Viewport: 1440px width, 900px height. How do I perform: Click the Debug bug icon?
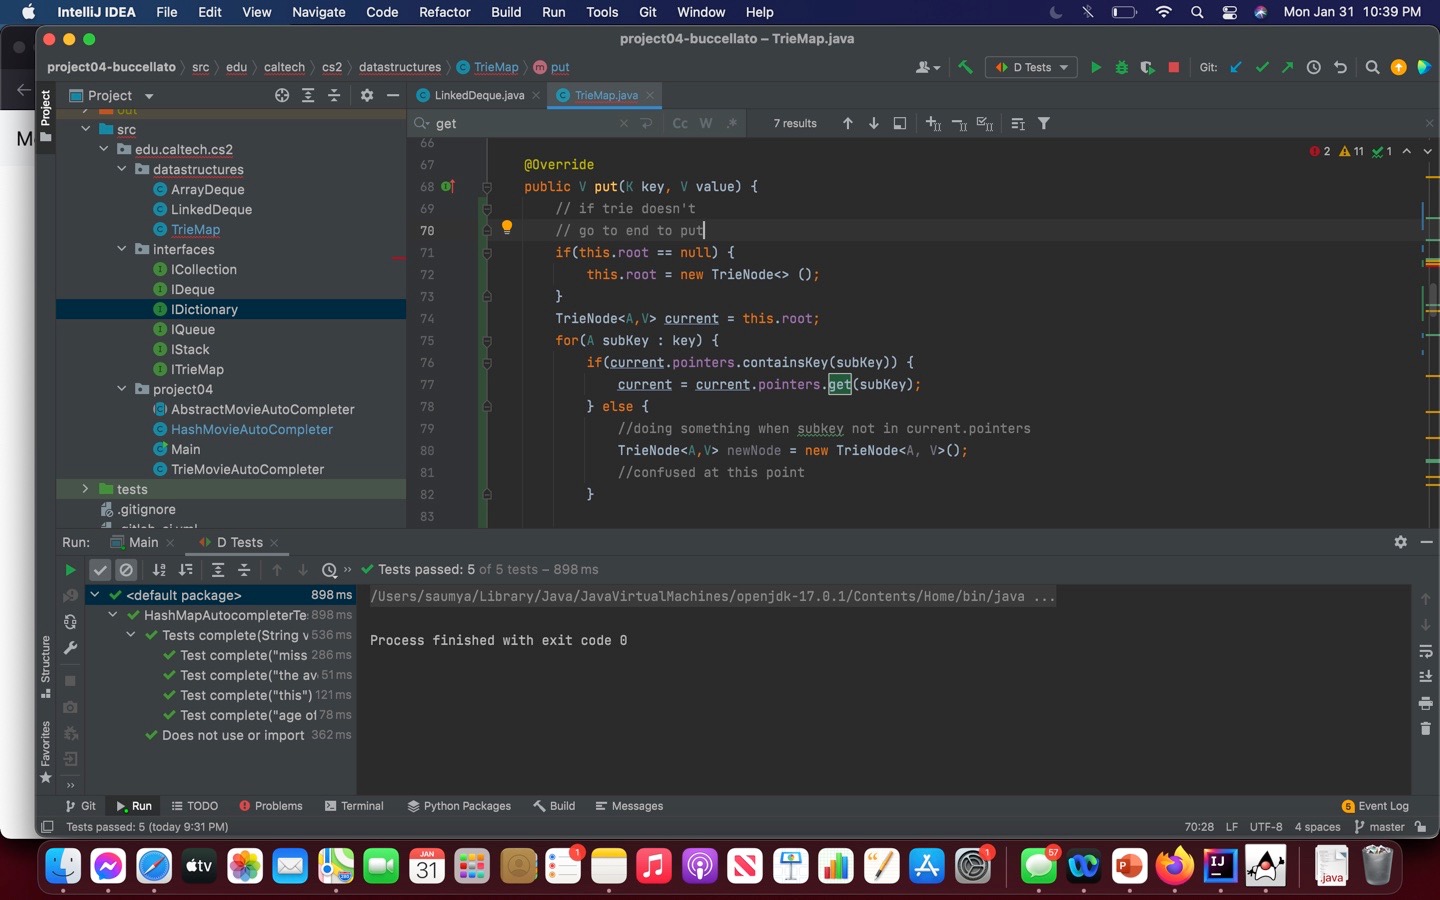1121,68
